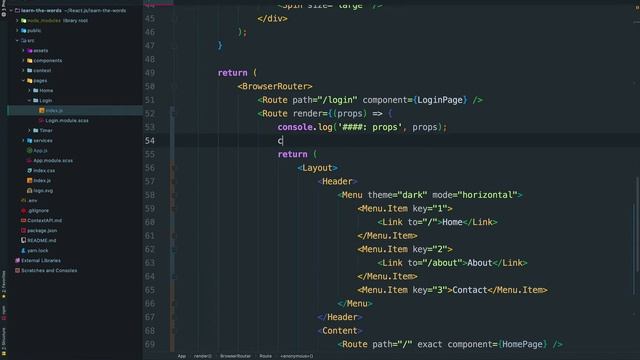This screenshot has height=360, width=640.
Task: Open index.js below index.css
Action: coord(42,180)
